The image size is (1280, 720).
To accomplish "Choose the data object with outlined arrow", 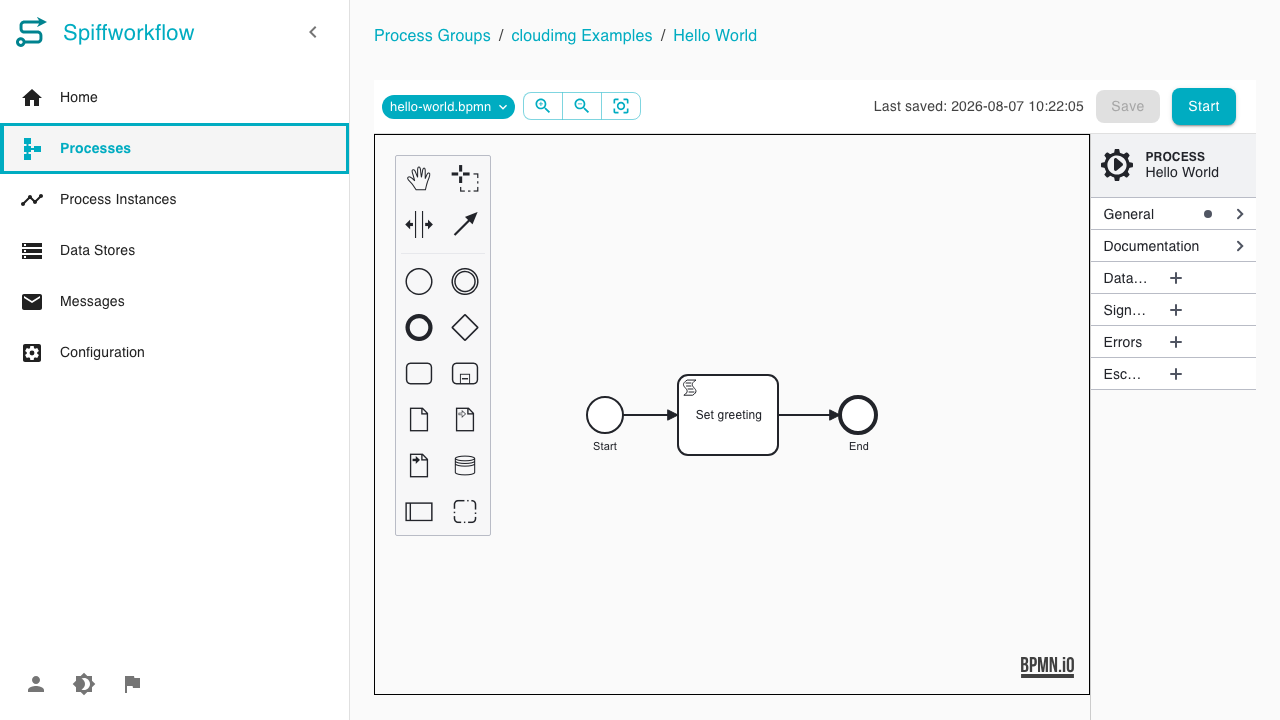I will click(x=465, y=419).
